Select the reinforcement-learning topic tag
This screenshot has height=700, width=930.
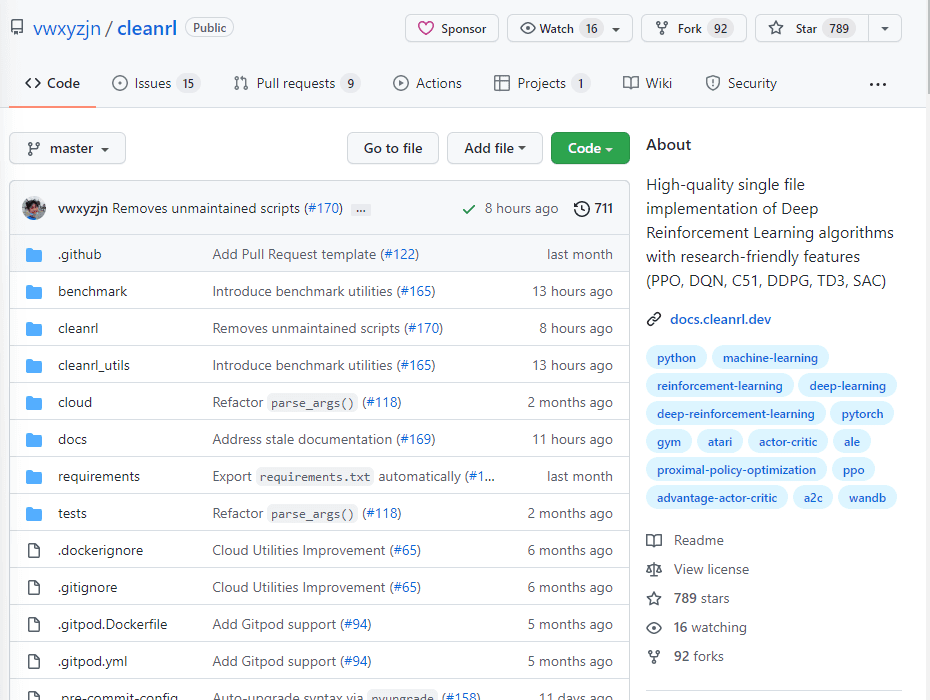720,386
